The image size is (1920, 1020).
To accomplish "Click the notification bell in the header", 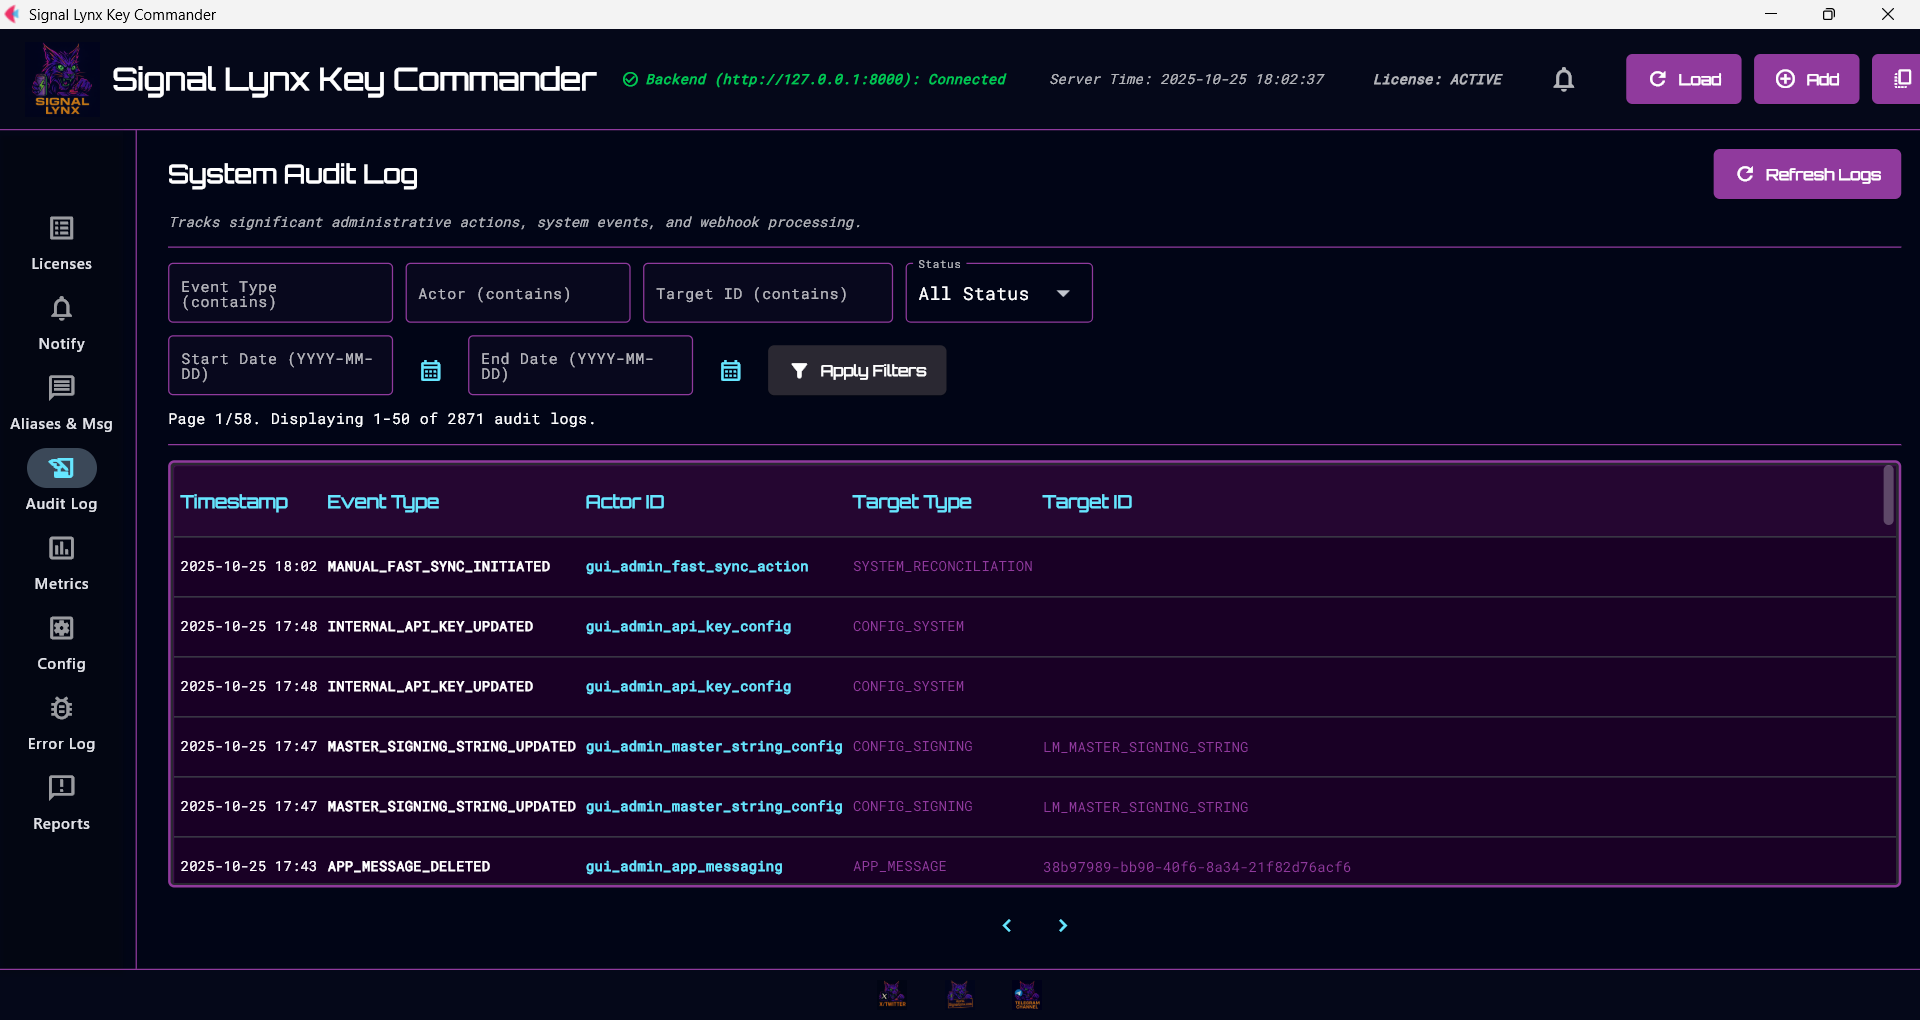I will pyautogui.click(x=1563, y=79).
